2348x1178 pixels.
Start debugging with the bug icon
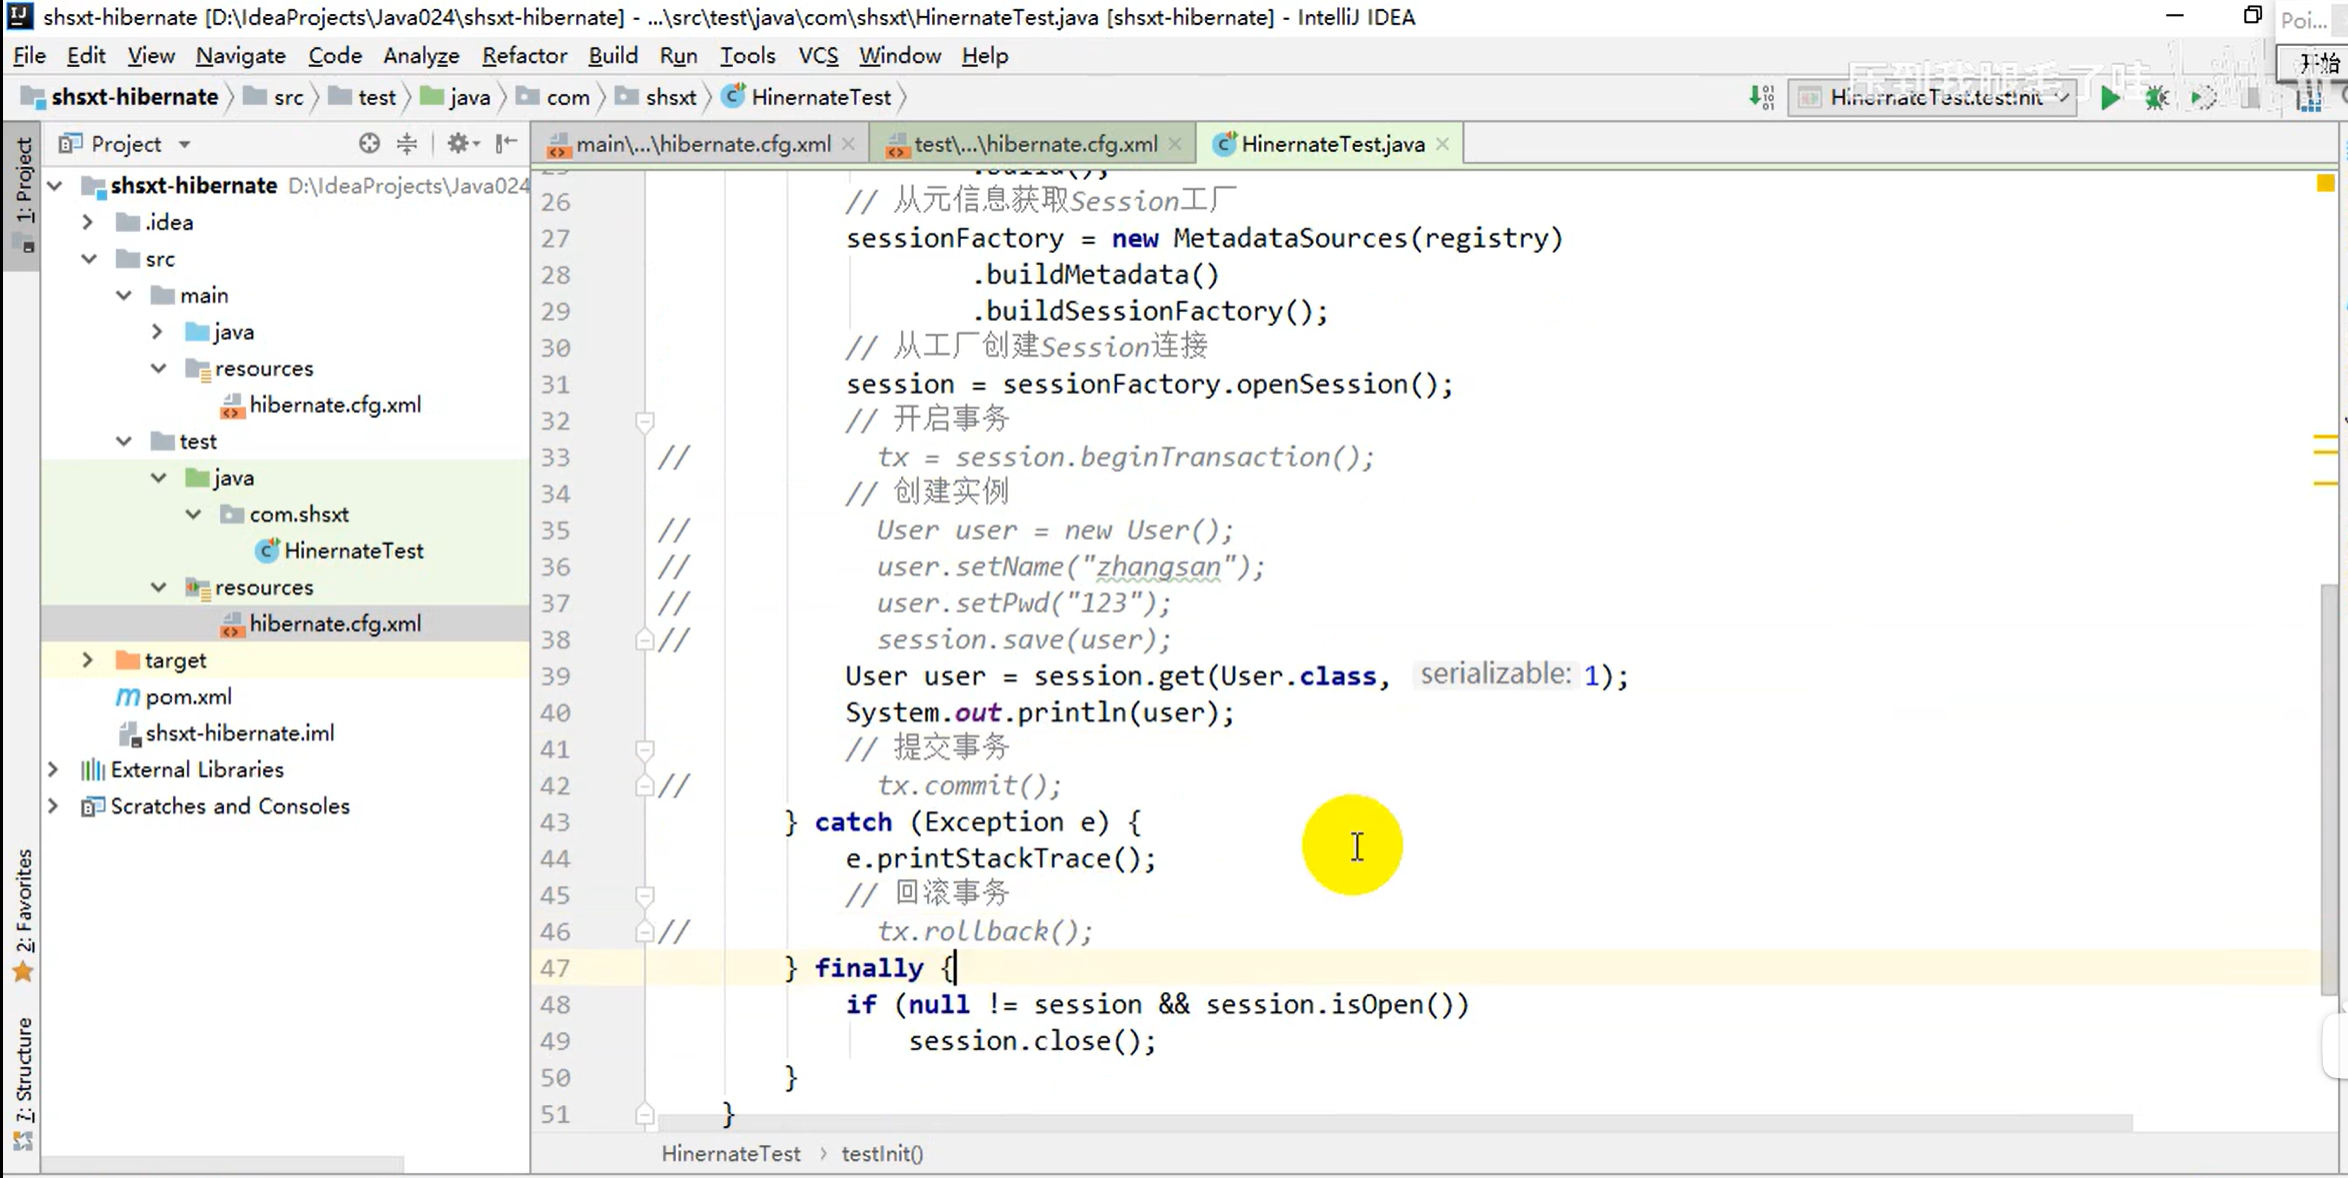pos(2156,97)
